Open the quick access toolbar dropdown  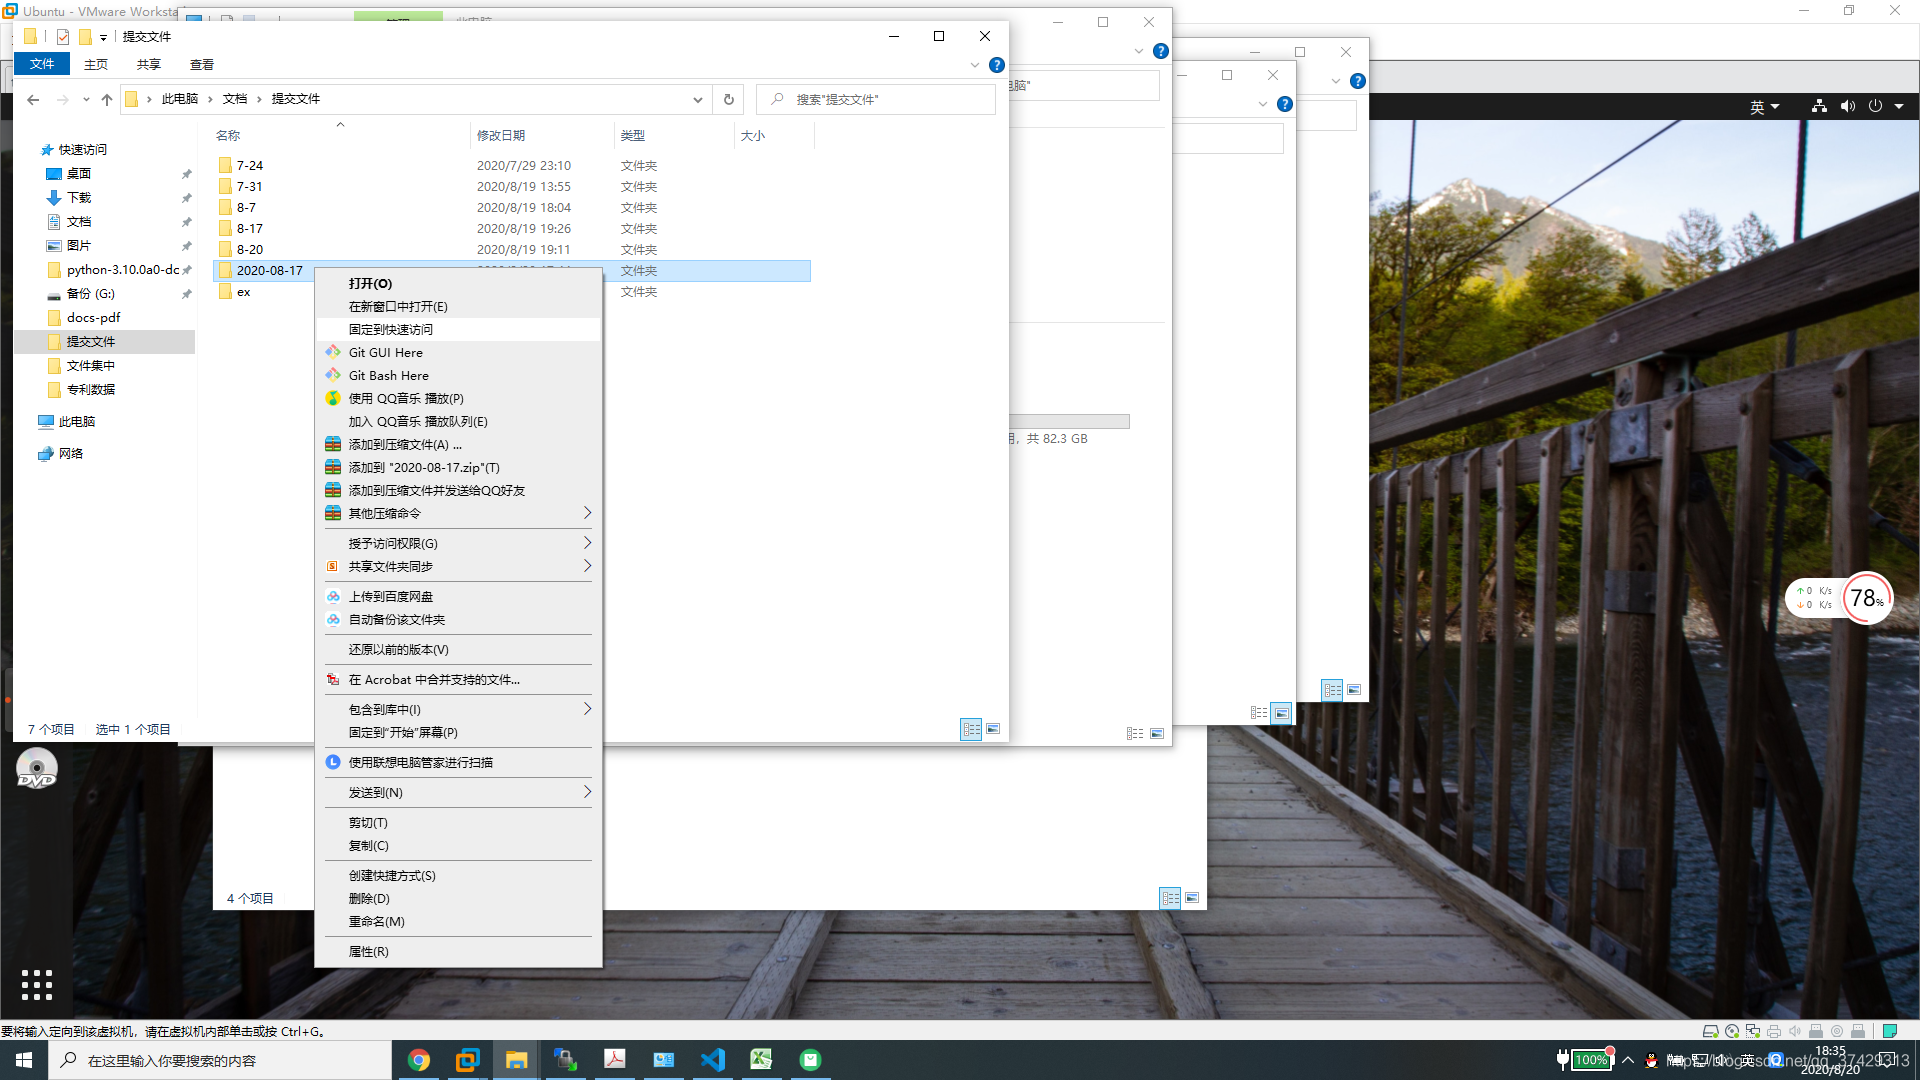[103, 37]
